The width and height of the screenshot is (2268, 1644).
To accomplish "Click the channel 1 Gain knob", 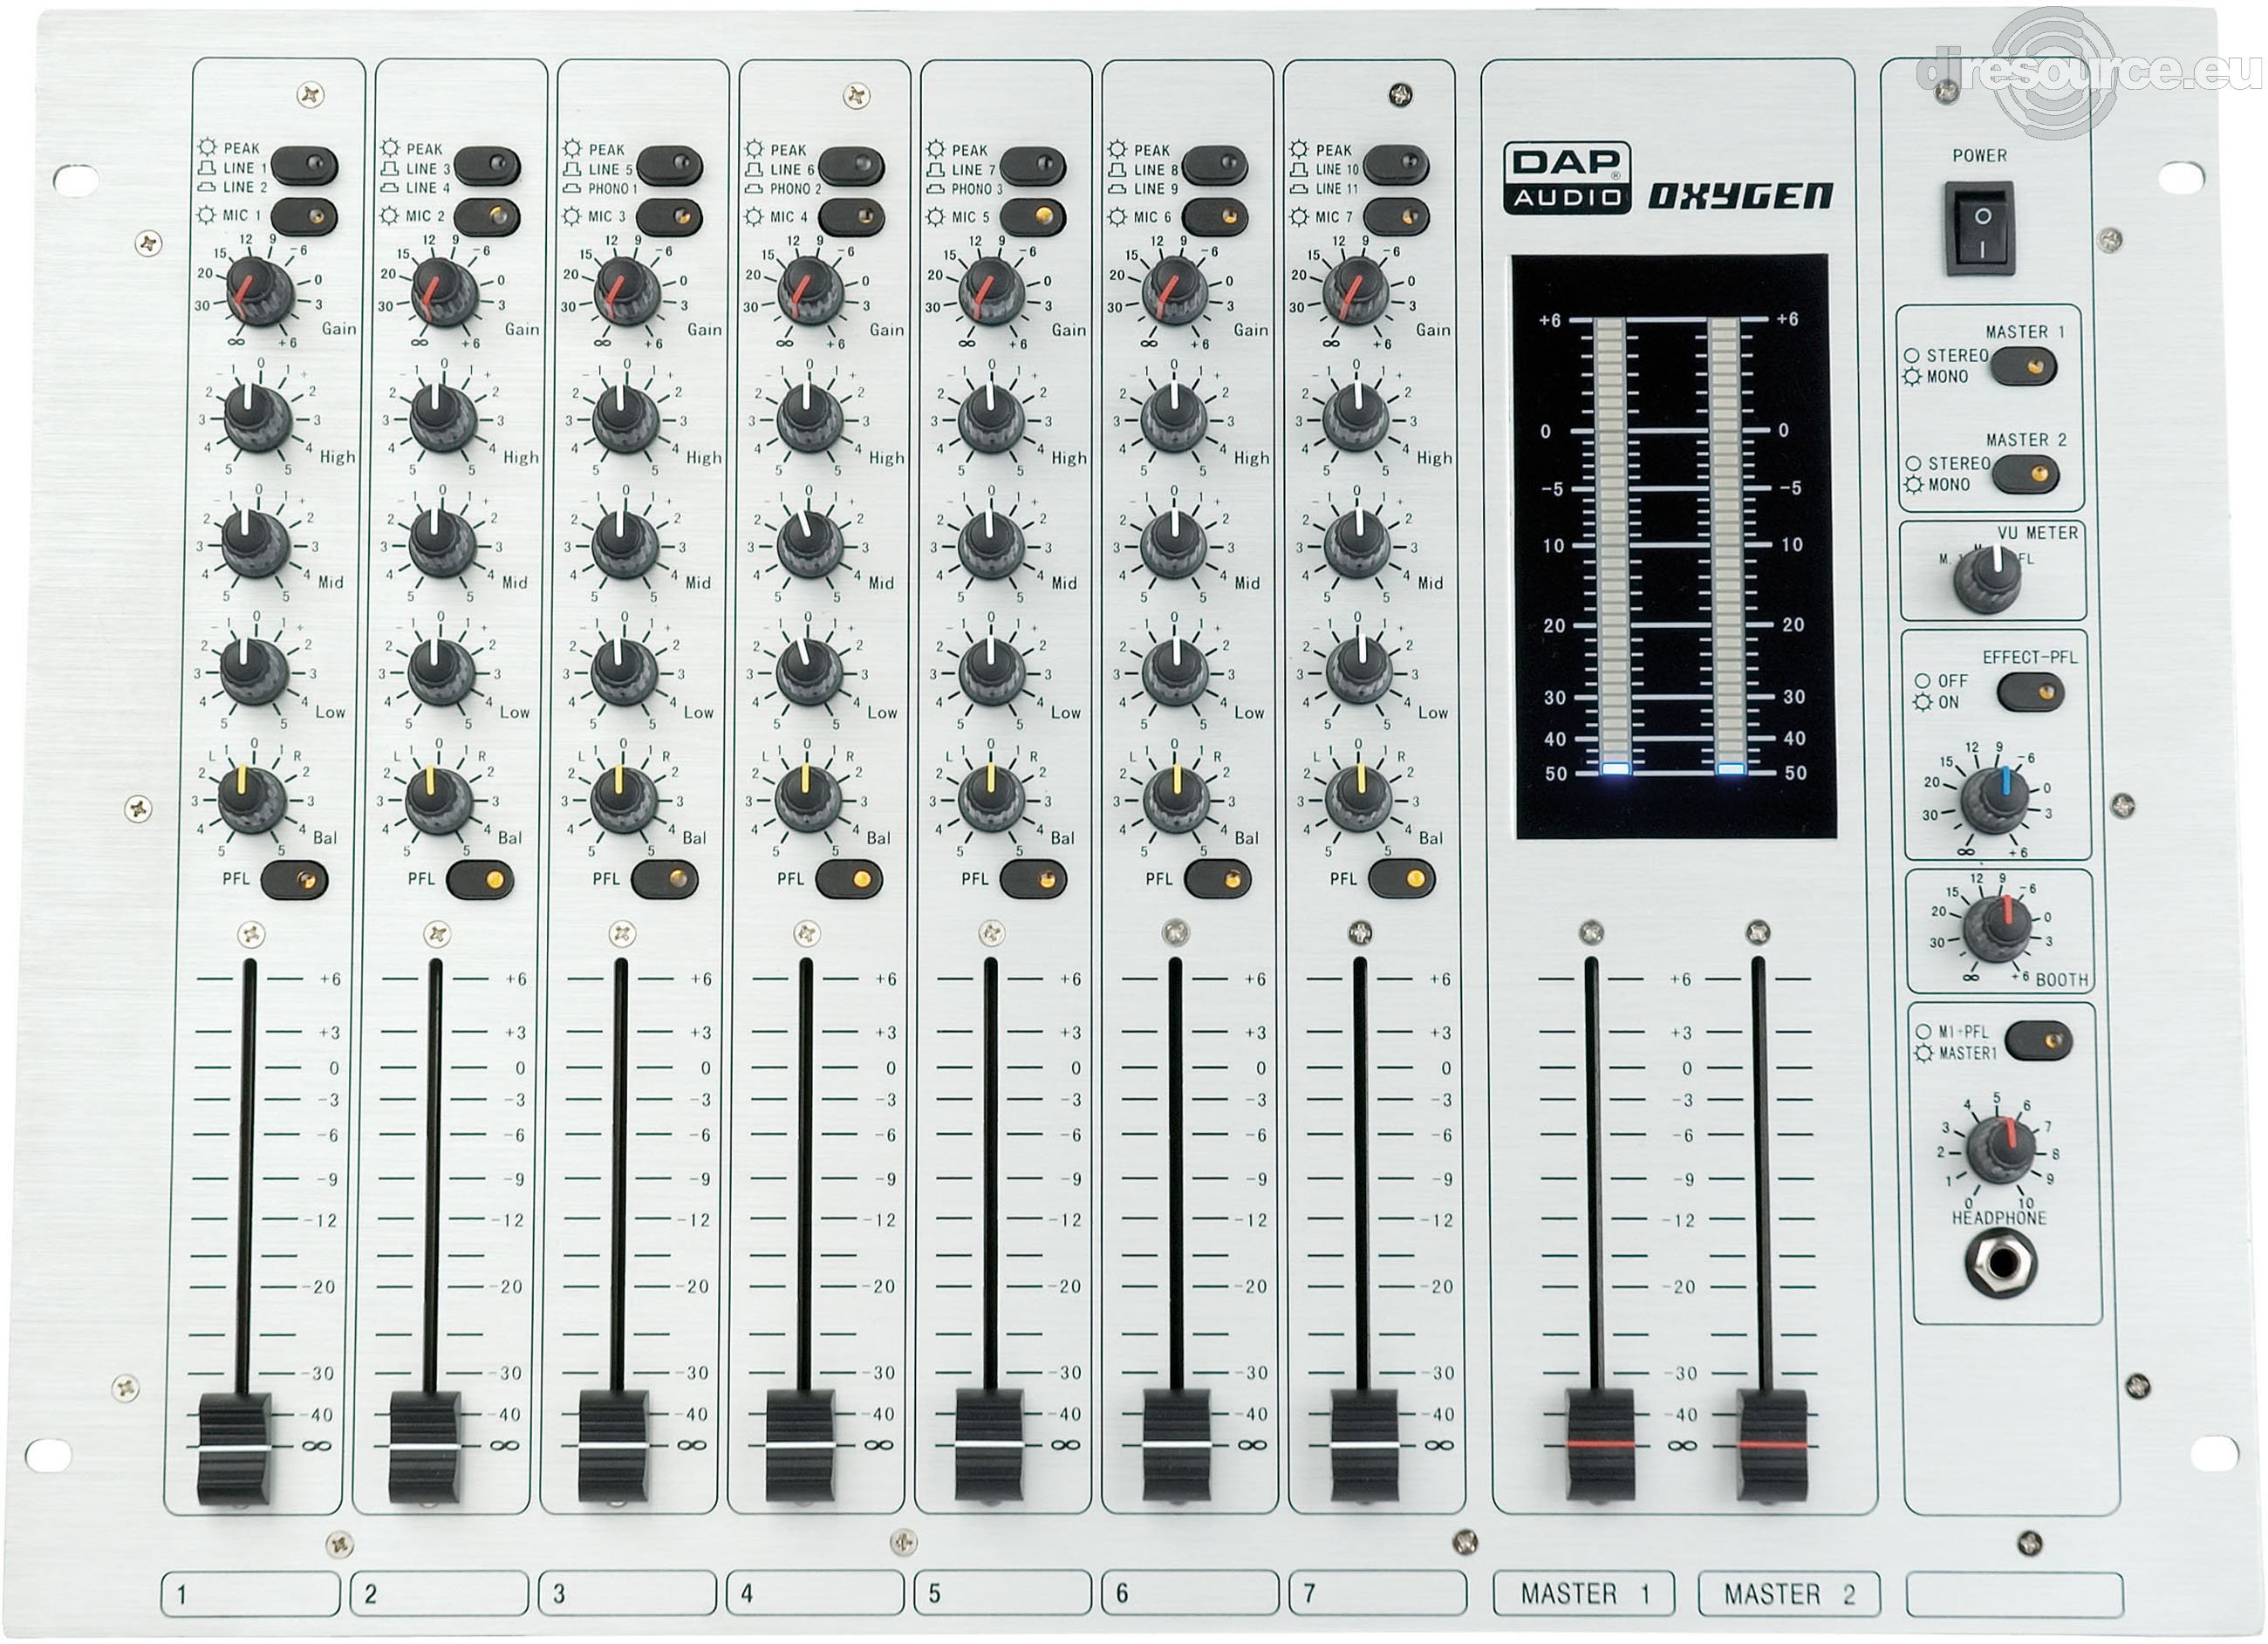I will click(x=259, y=291).
